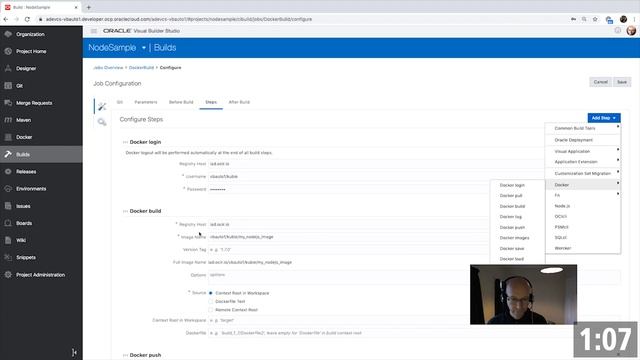Image resolution: width=640 pixels, height=360 pixels.
Task: Expand the Visual Application submenu
Action: (583, 151)
